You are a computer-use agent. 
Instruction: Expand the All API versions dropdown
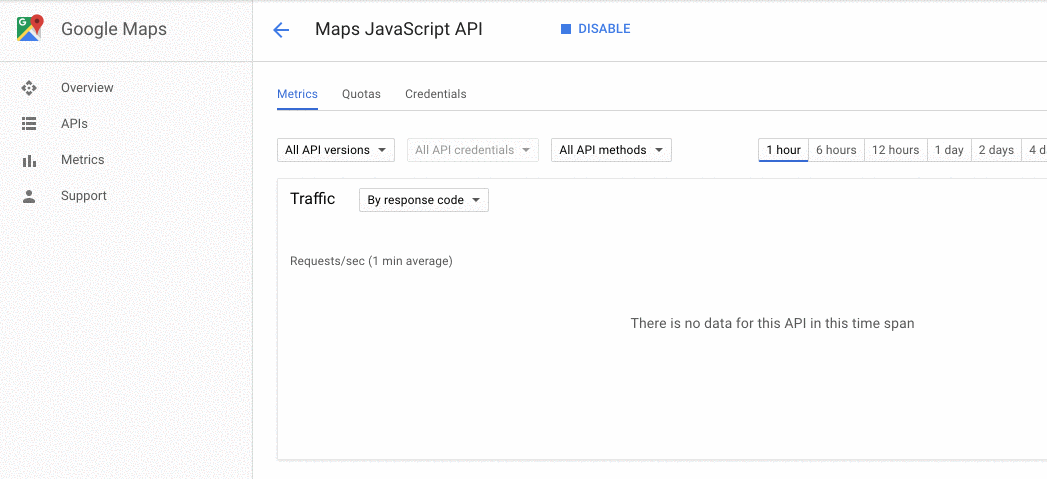tap(336, 150)
